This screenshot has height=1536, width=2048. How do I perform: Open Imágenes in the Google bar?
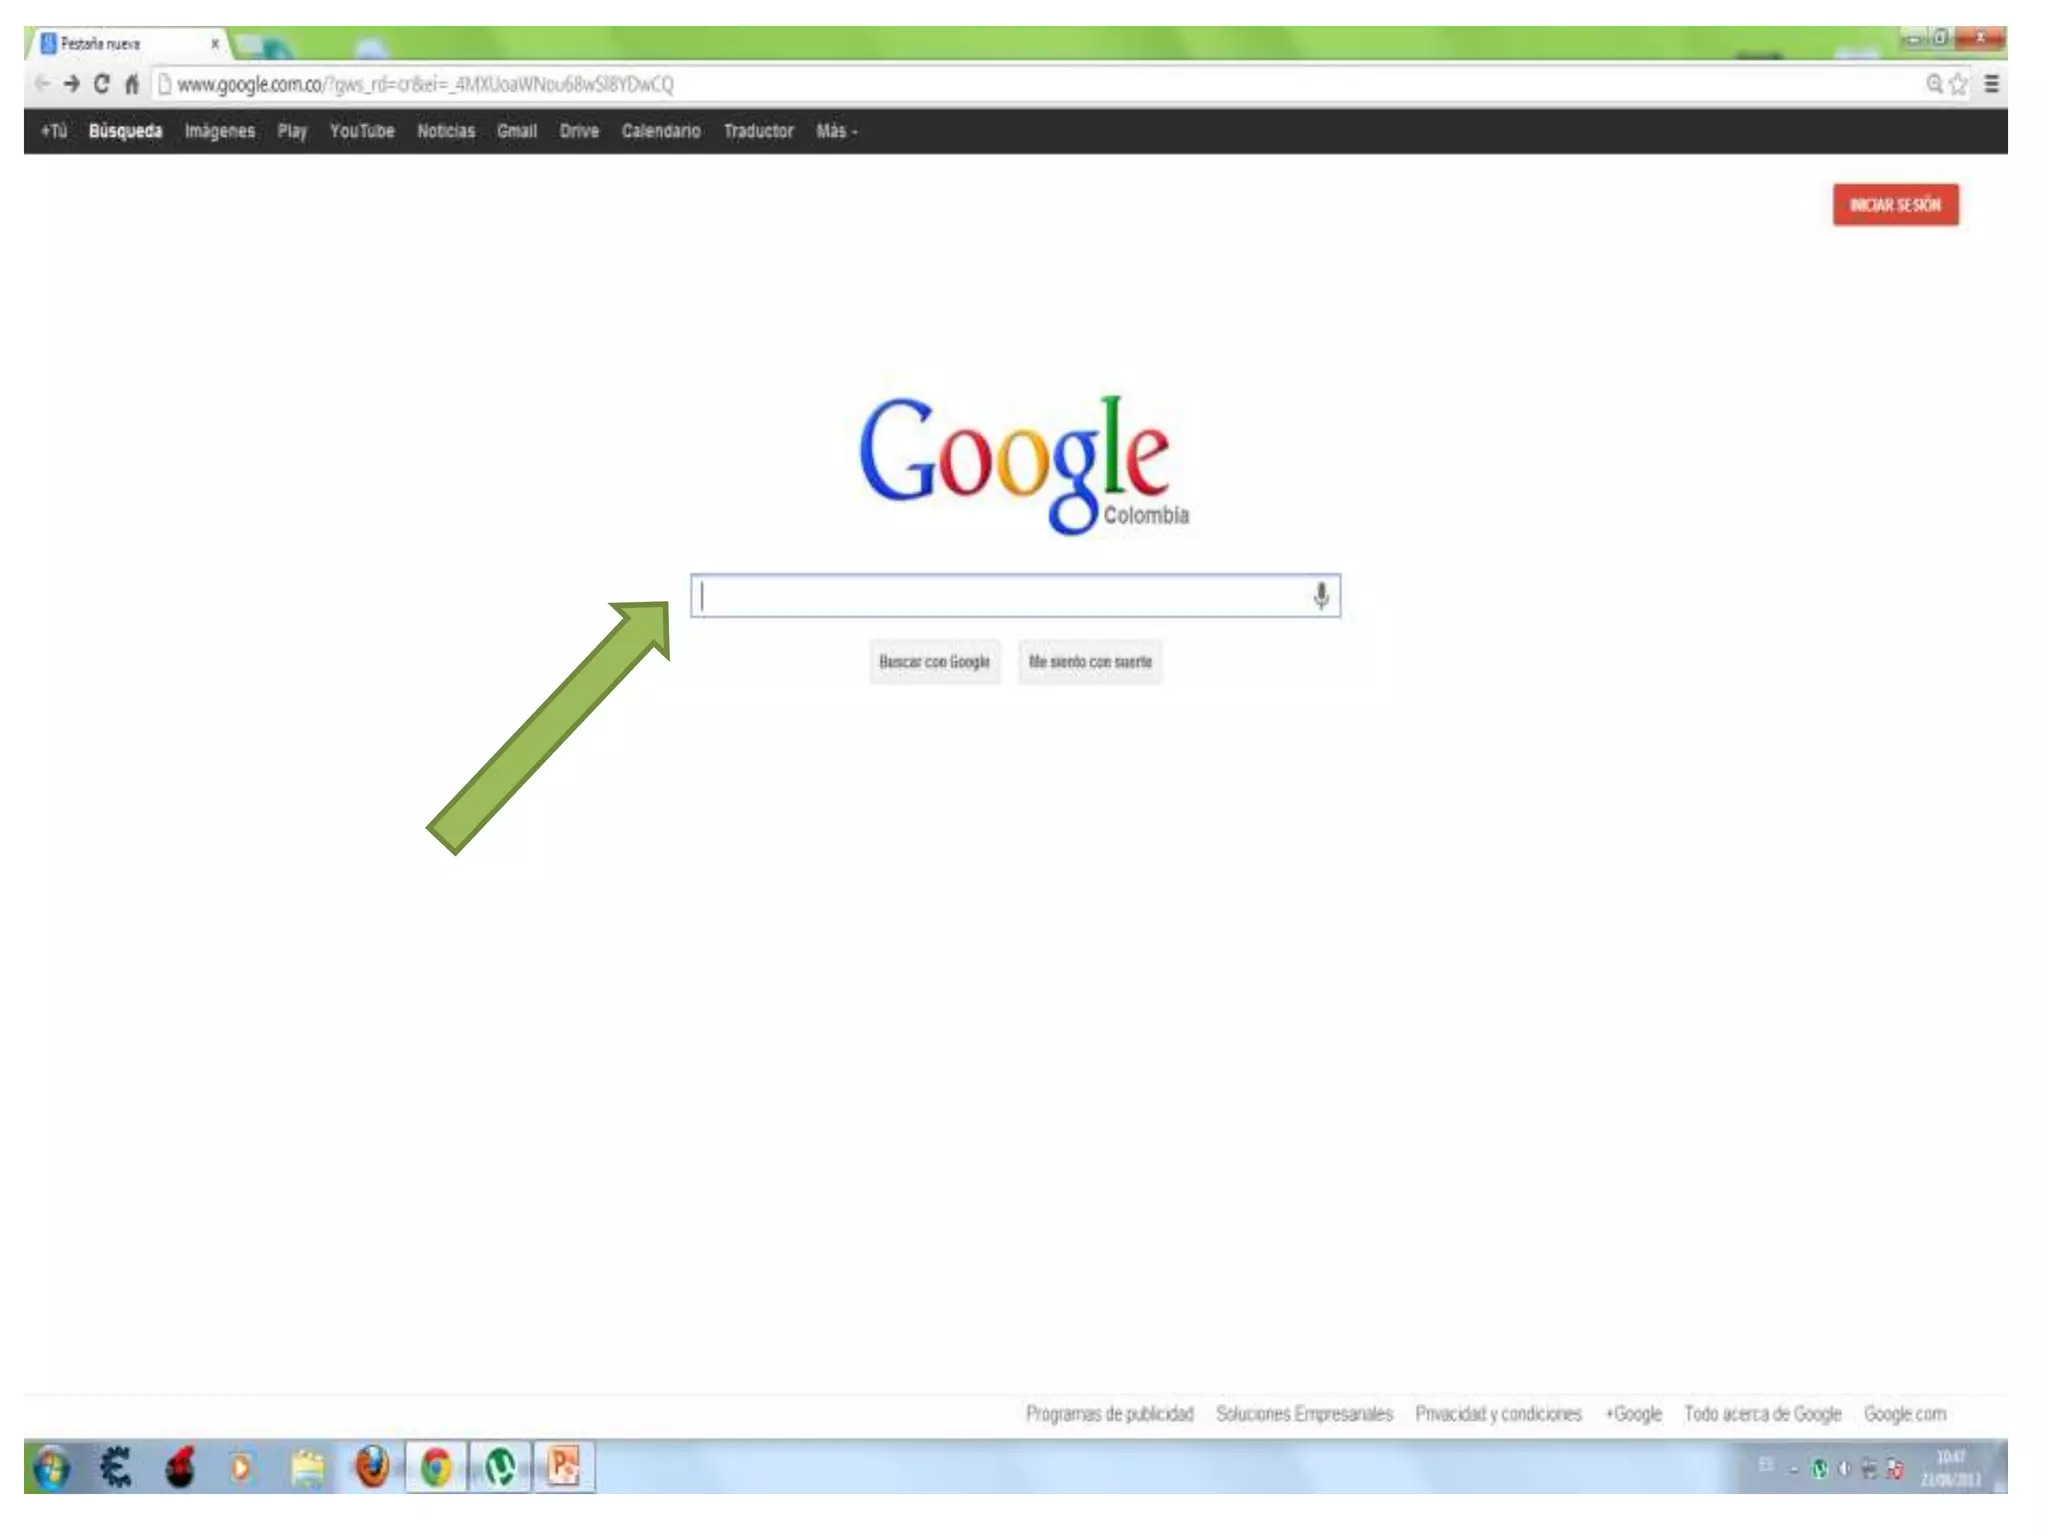click(x=219, y=131)
